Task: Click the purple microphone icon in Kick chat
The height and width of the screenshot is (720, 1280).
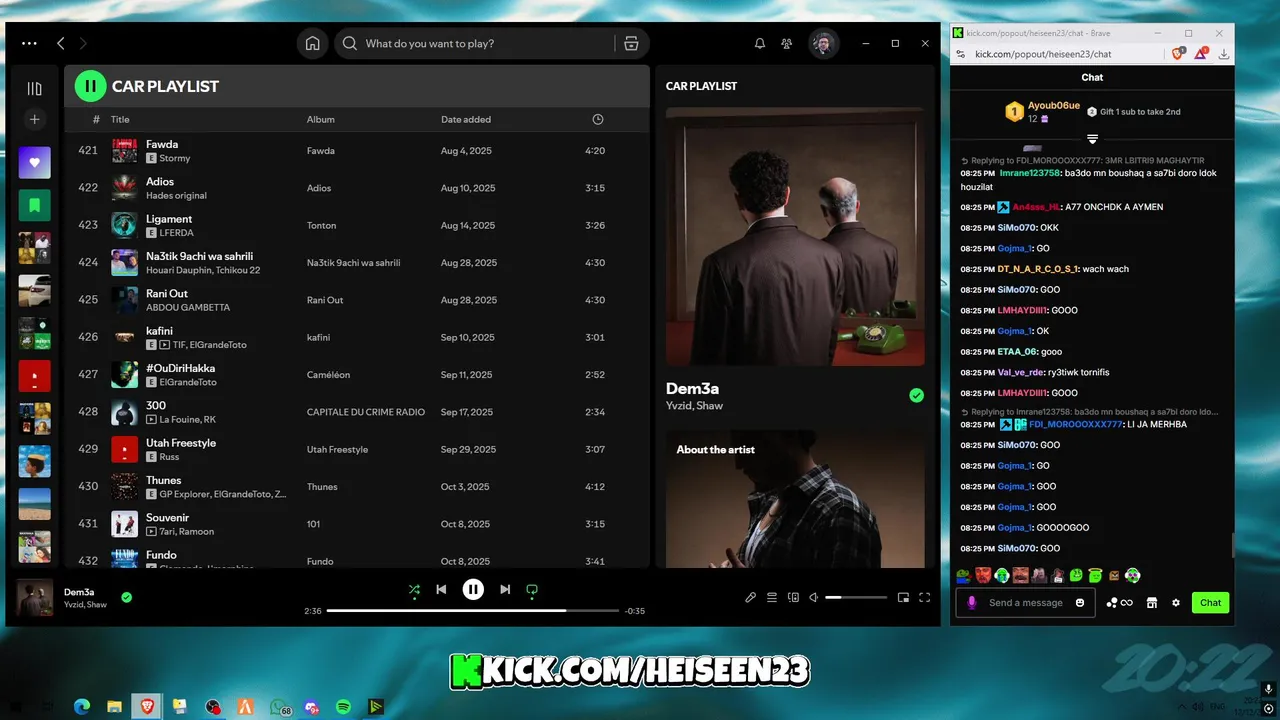Action: click(x=971, y=603)
